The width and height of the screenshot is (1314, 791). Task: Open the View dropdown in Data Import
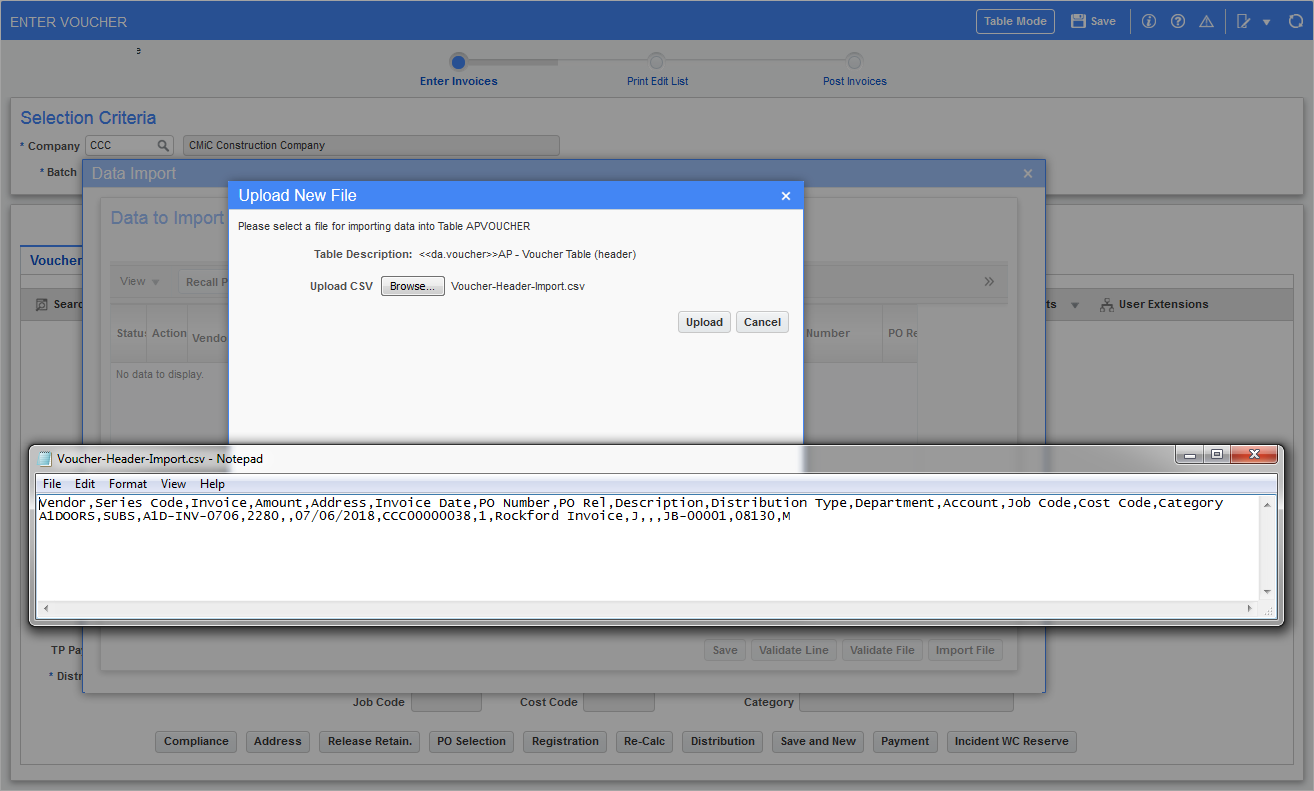[137, 281]
